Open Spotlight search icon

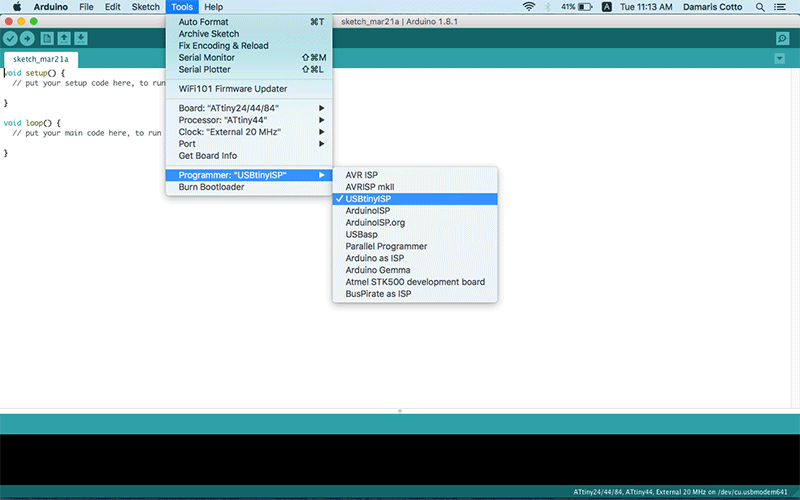click(x=760, y=7)
